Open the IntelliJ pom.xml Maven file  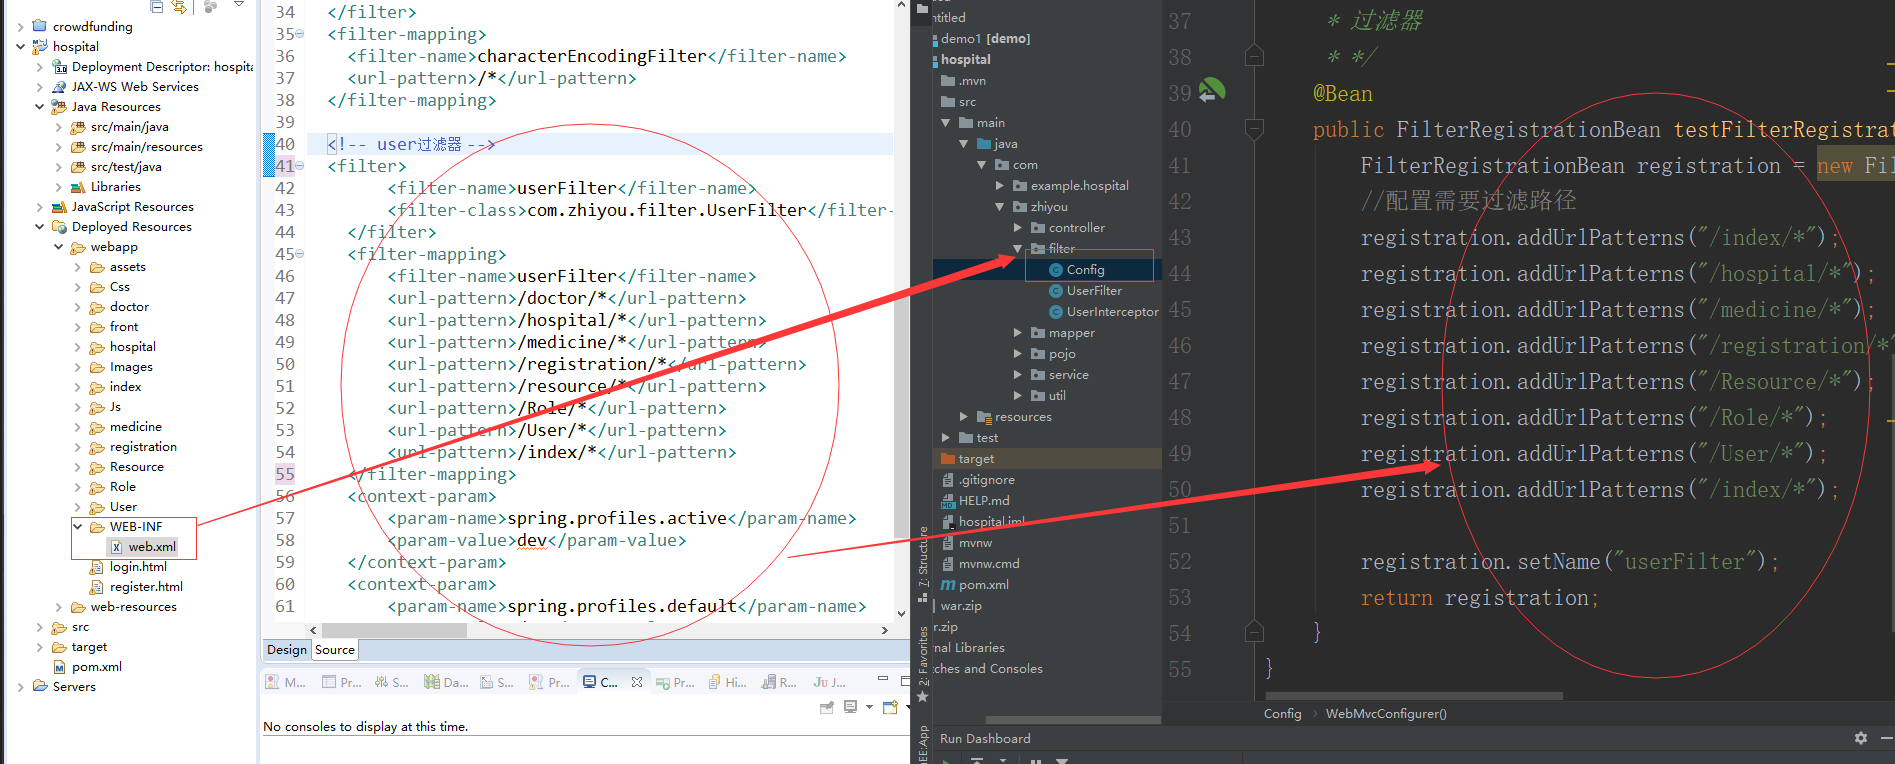tap(975, 585)
